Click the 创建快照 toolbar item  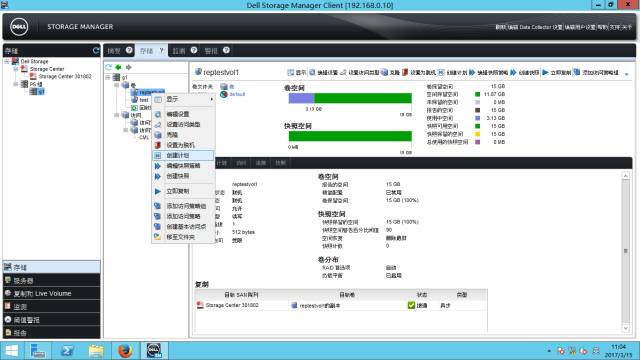[525, 72]
